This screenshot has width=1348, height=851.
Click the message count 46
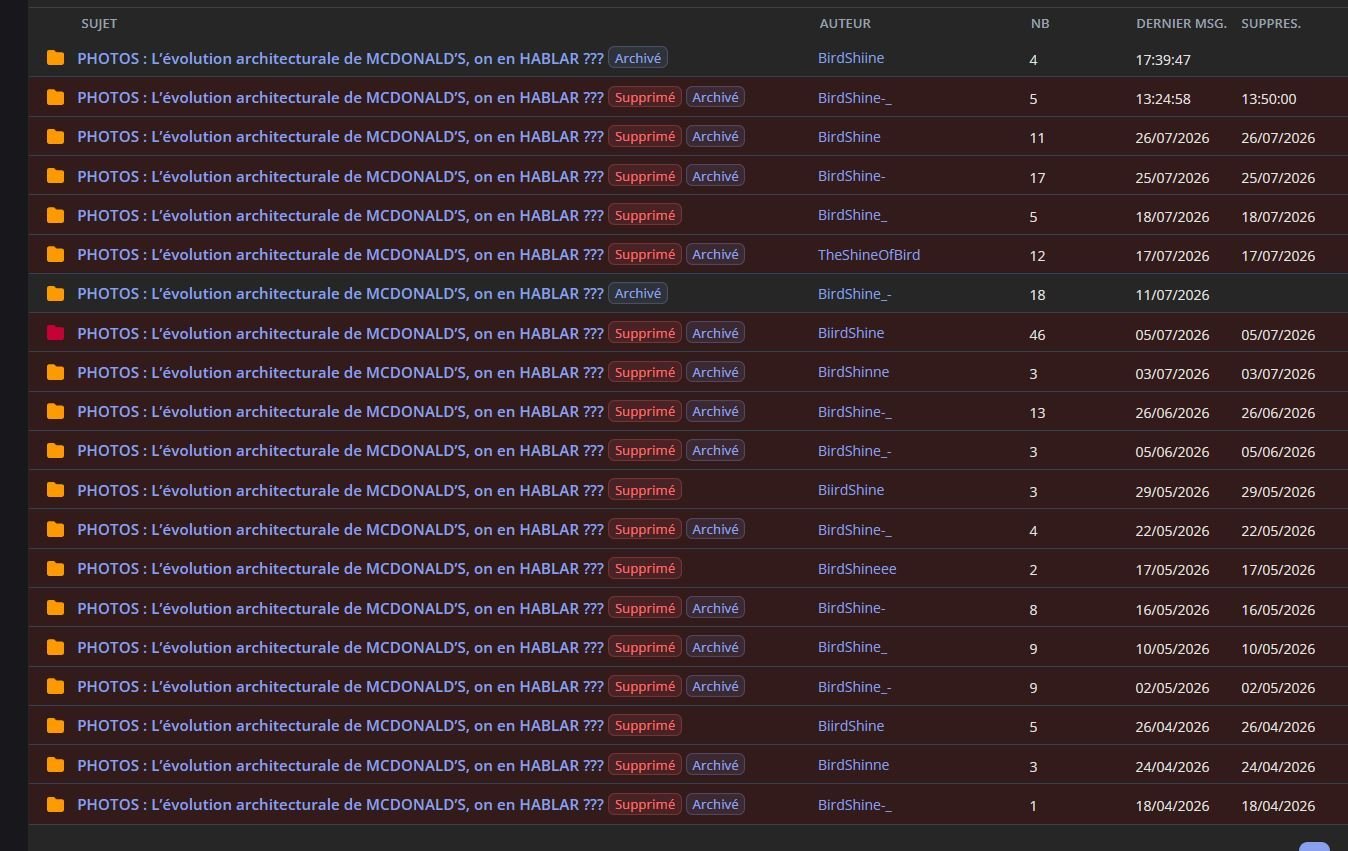[1037, 335]
